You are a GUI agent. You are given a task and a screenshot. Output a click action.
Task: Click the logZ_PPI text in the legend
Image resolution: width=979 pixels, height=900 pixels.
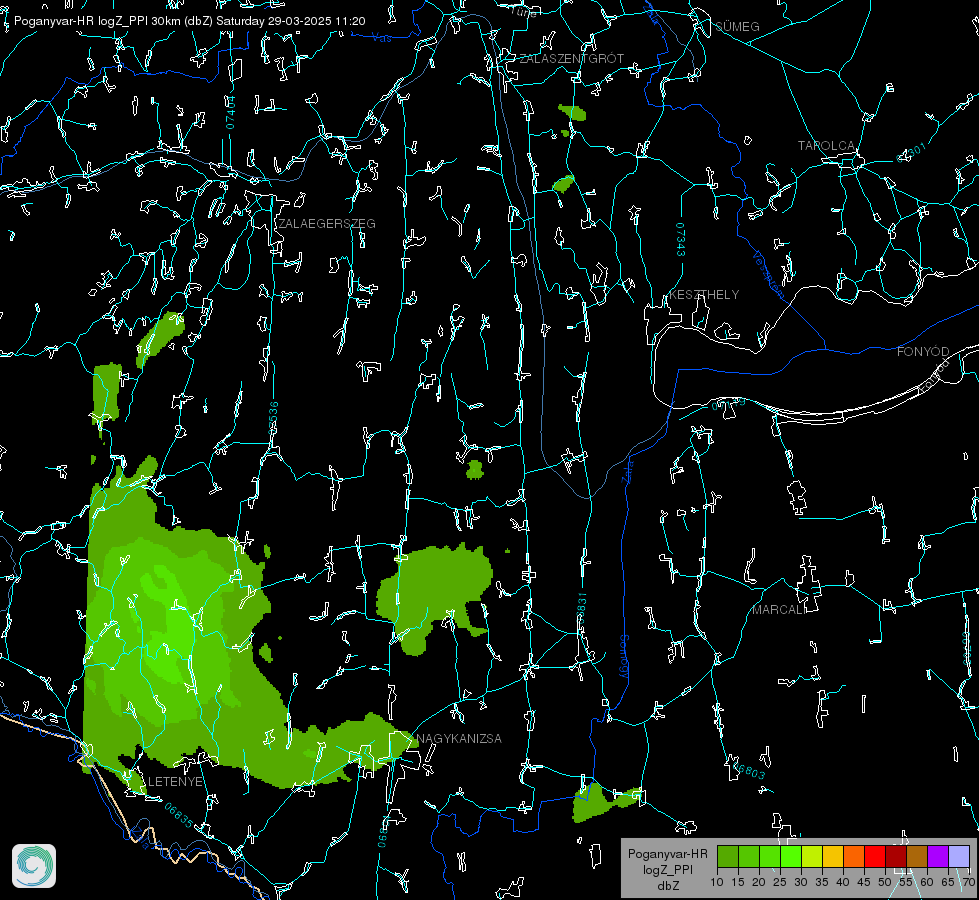(x=668, y=870)
